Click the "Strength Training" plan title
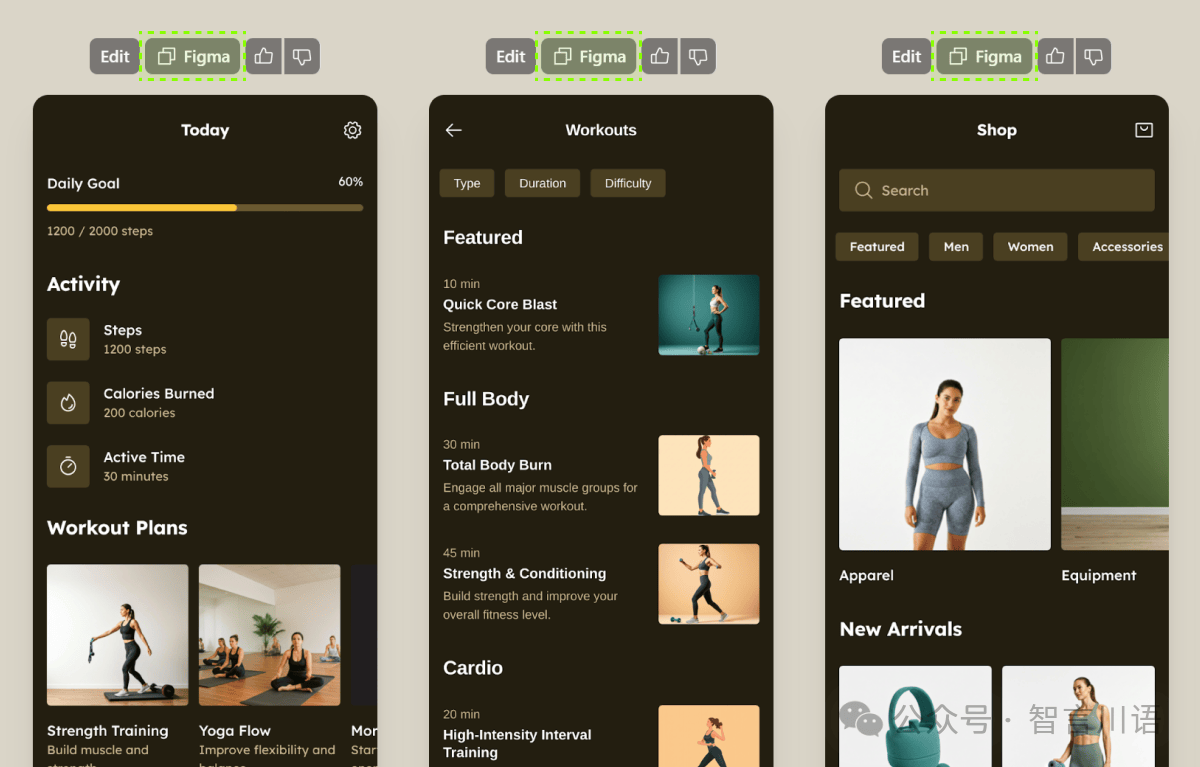Viewport: 1200px width, 767px height. coord(108,731)
